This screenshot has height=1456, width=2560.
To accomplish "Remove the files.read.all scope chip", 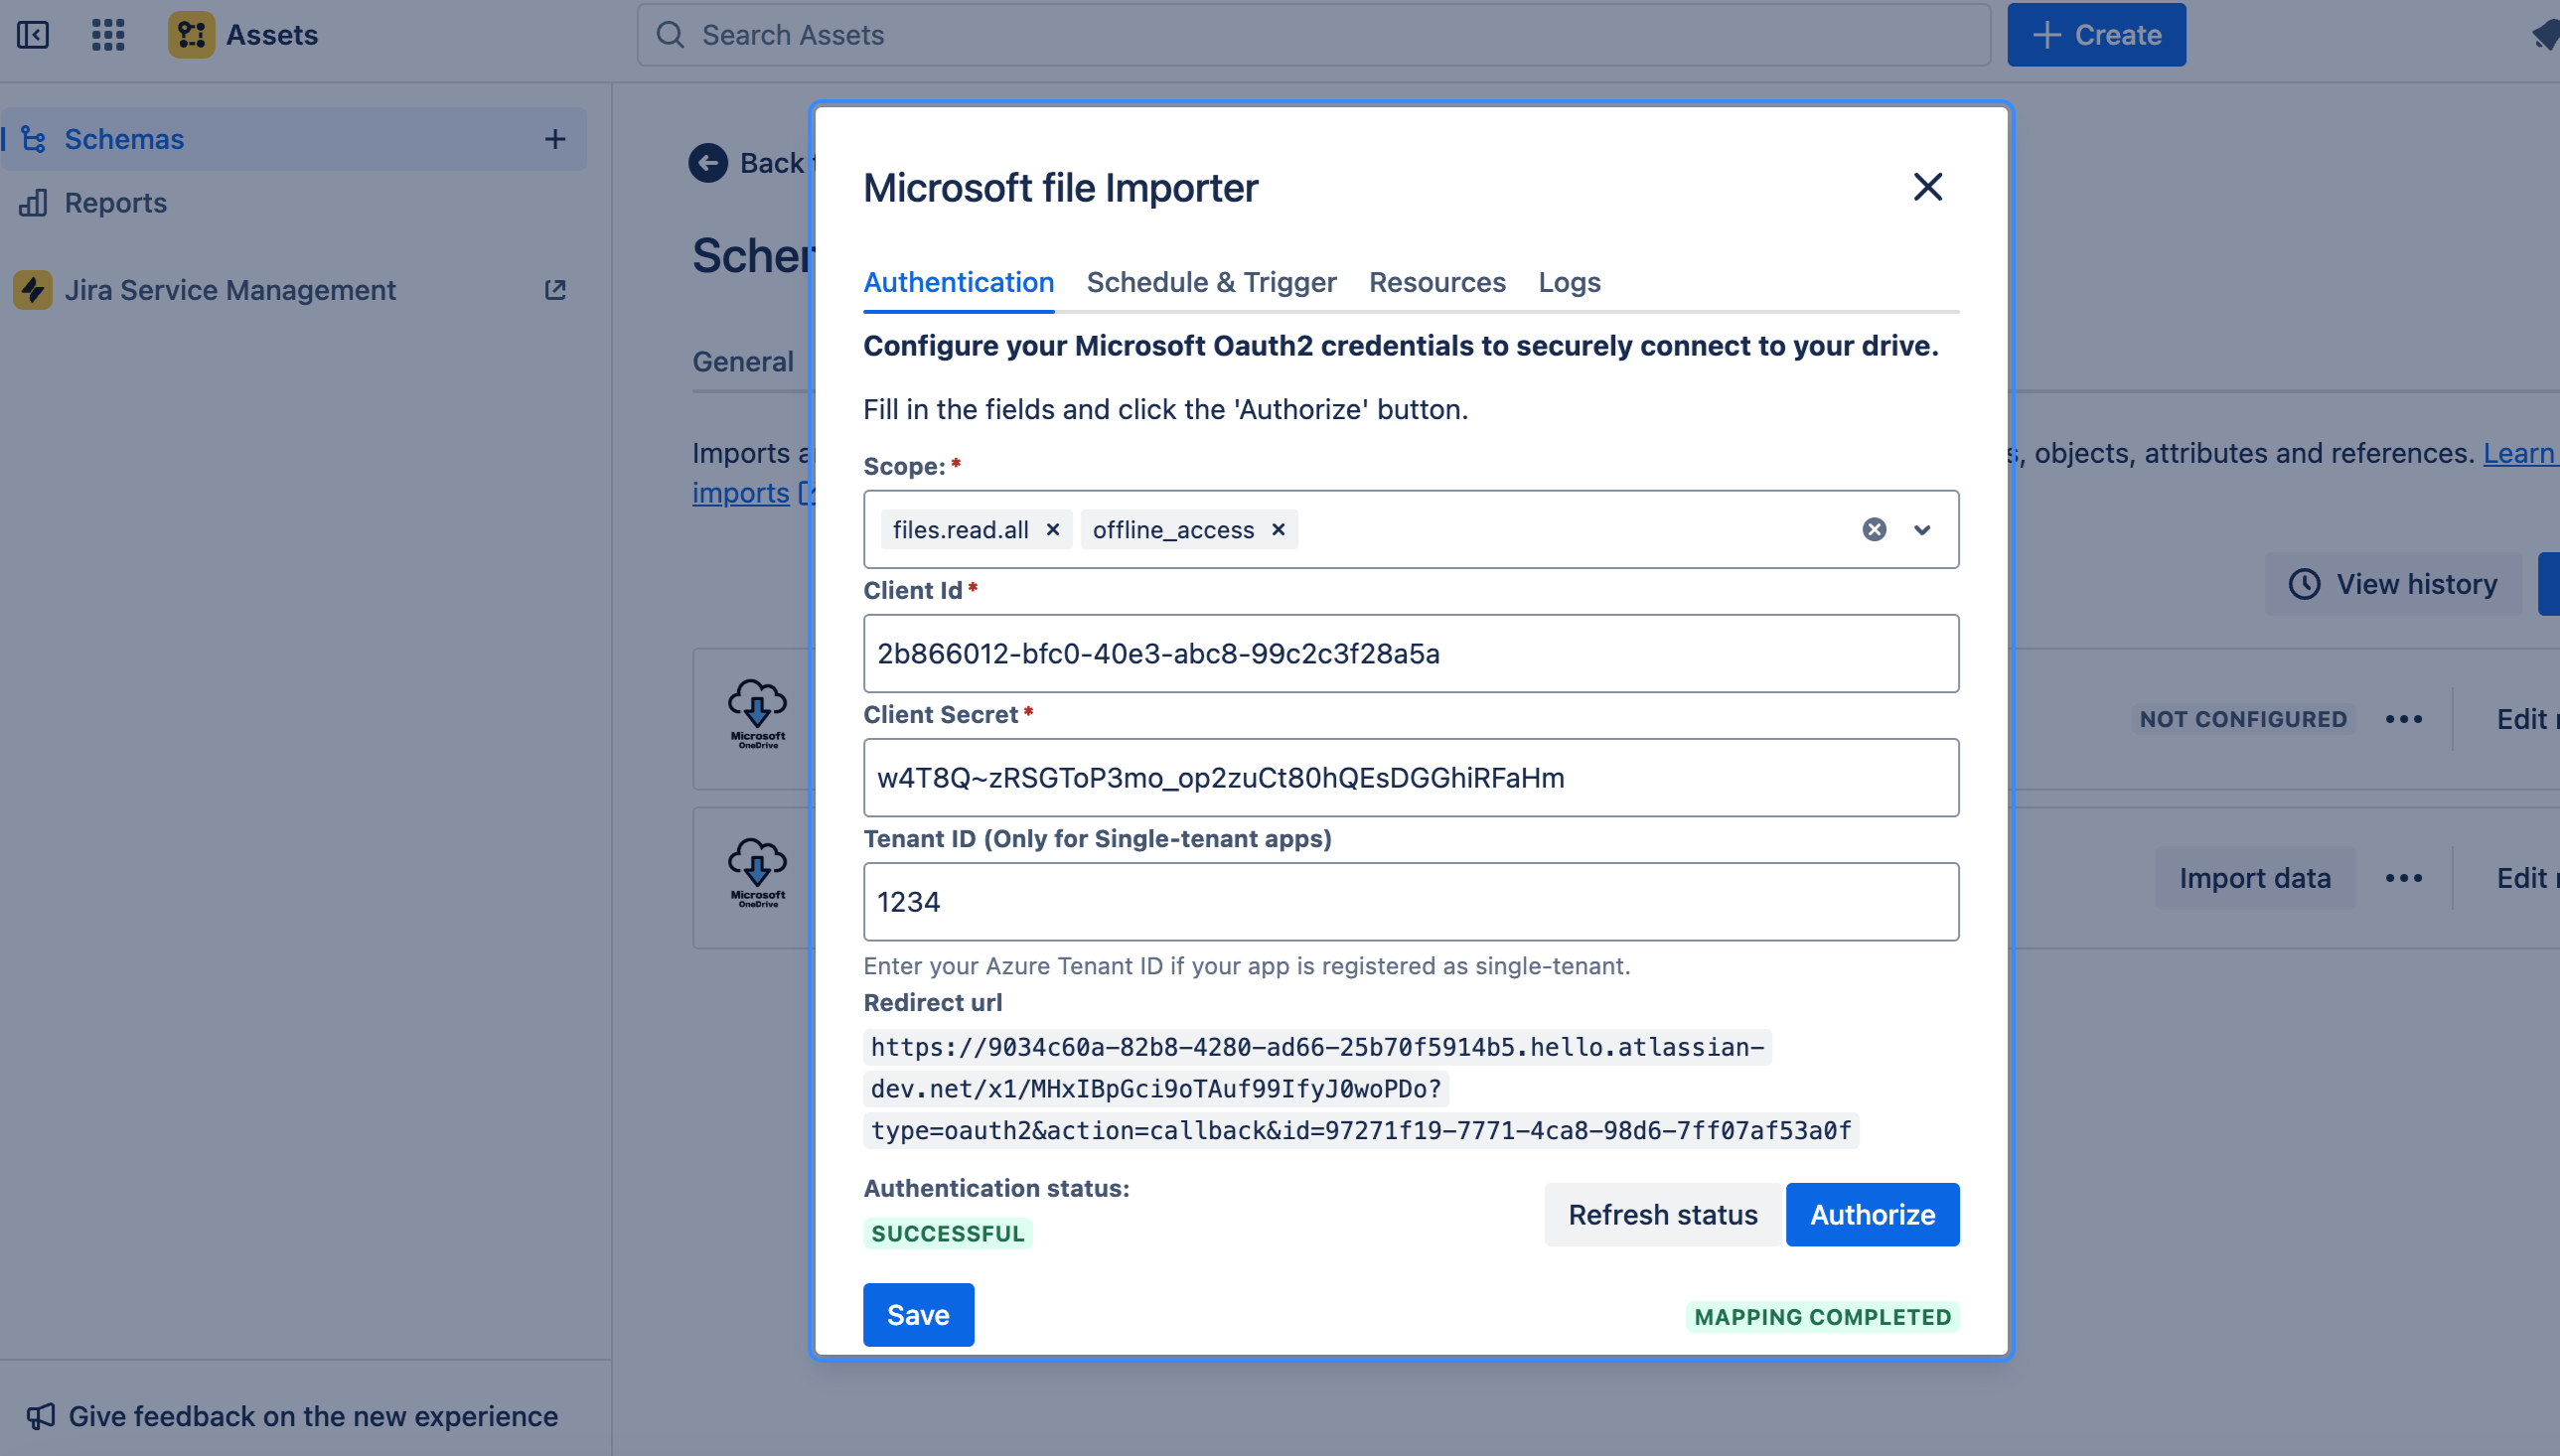I will (1052, 530).
